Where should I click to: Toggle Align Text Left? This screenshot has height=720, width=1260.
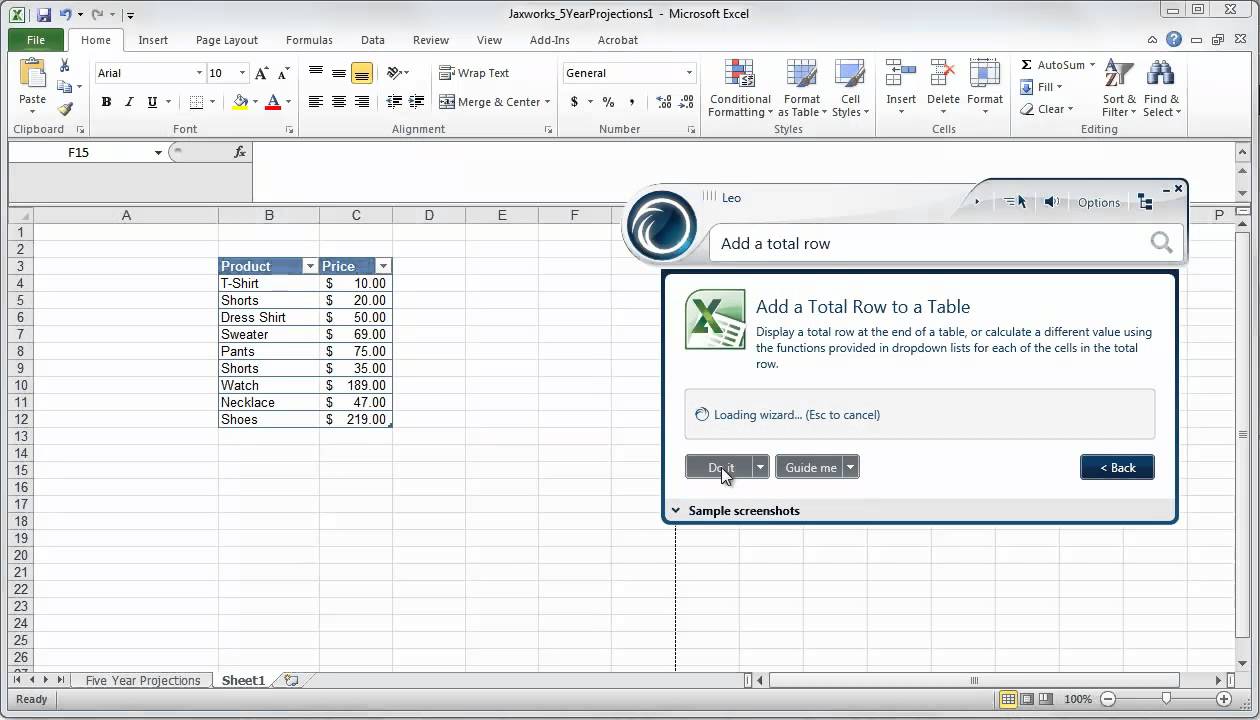coord(316,102)
